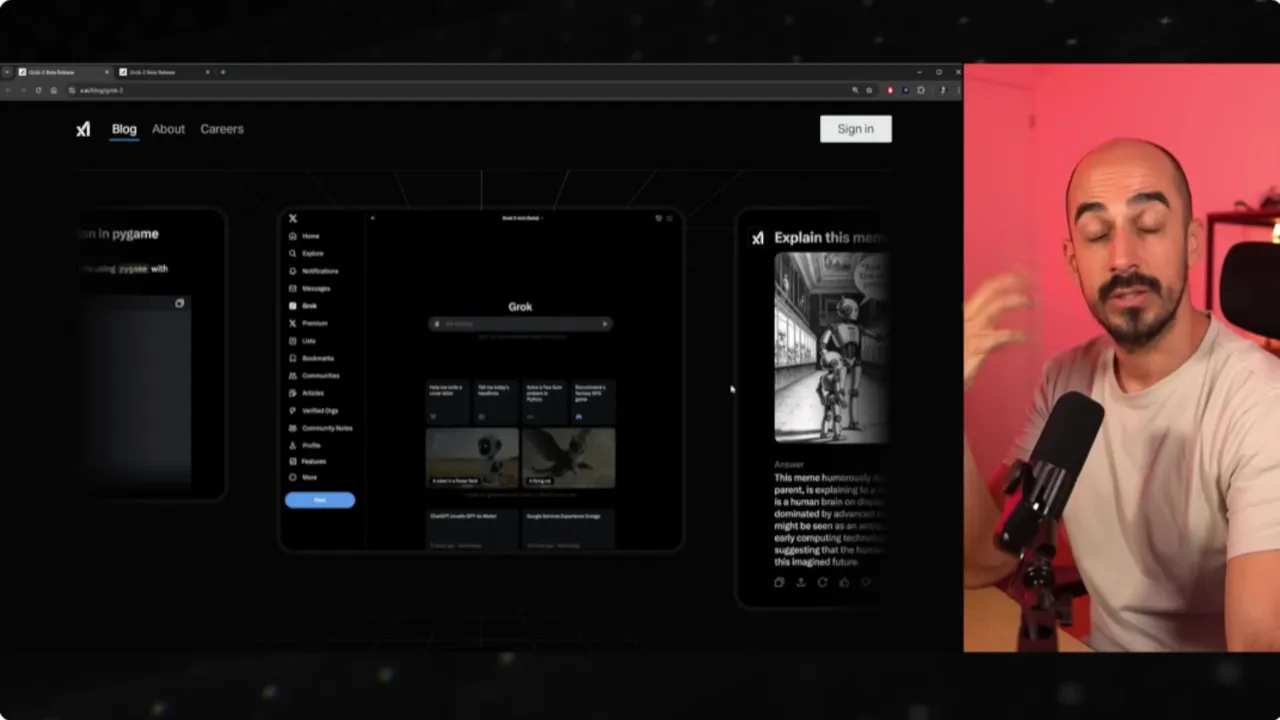Image resolution: width=1280 pixels, height=720 pixels.
Task: Open Community Notes in the X sidebar
Action: [x=320, y=428]
